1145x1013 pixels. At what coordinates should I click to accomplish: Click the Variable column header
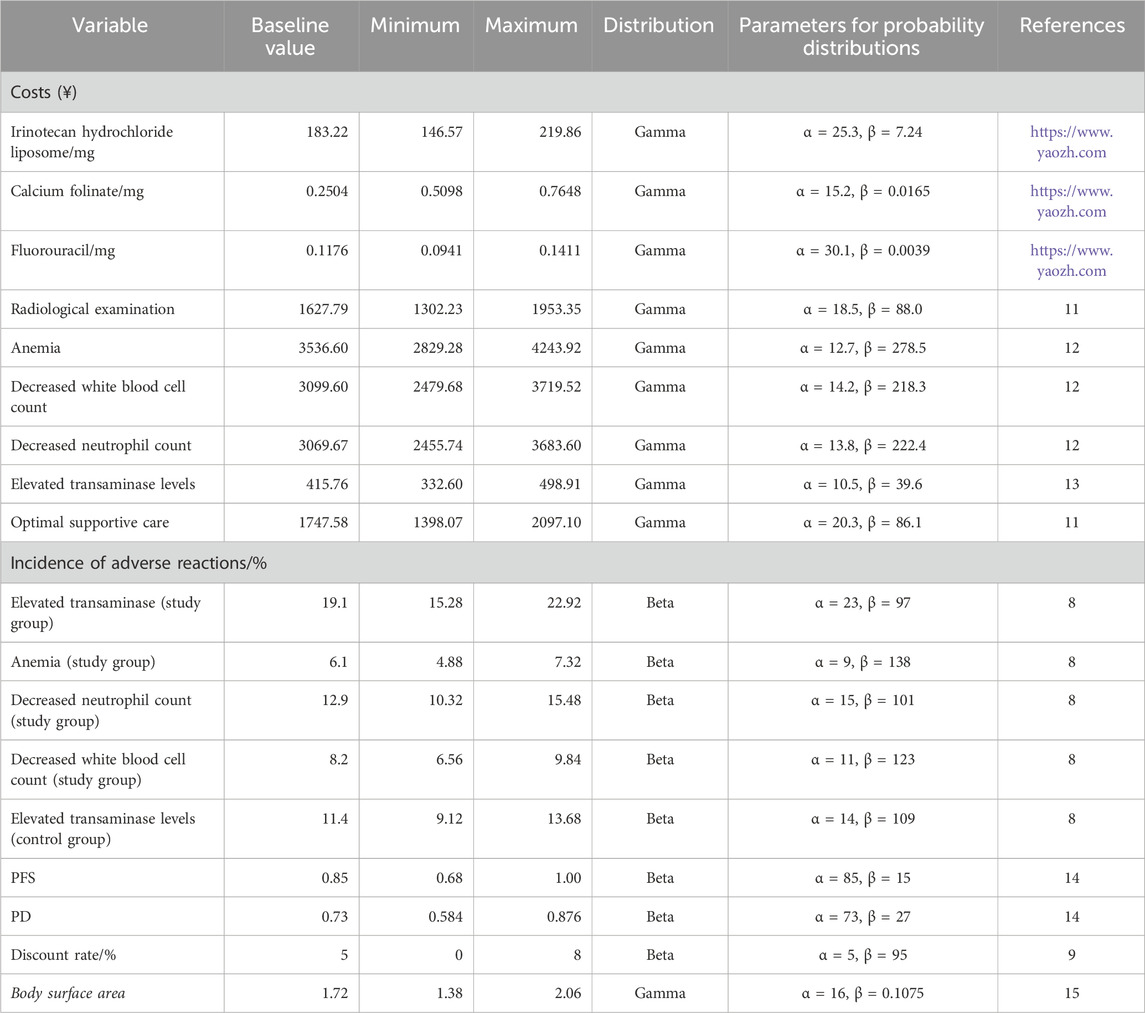point(112,25)
